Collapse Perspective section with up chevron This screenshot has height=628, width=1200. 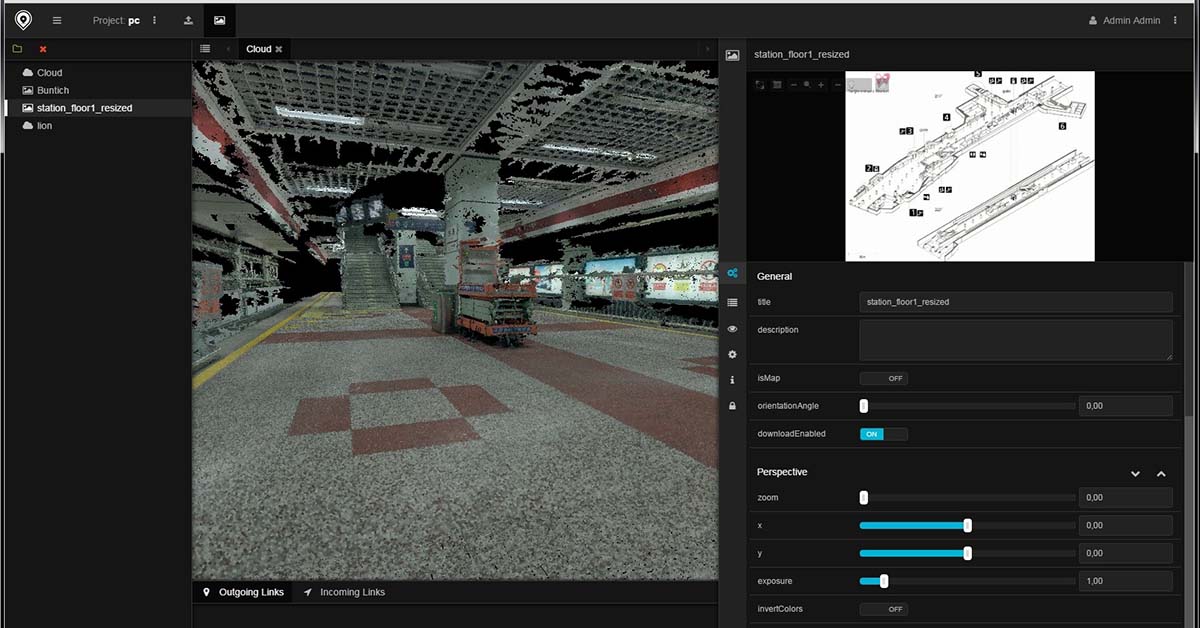coord(1161,473)
